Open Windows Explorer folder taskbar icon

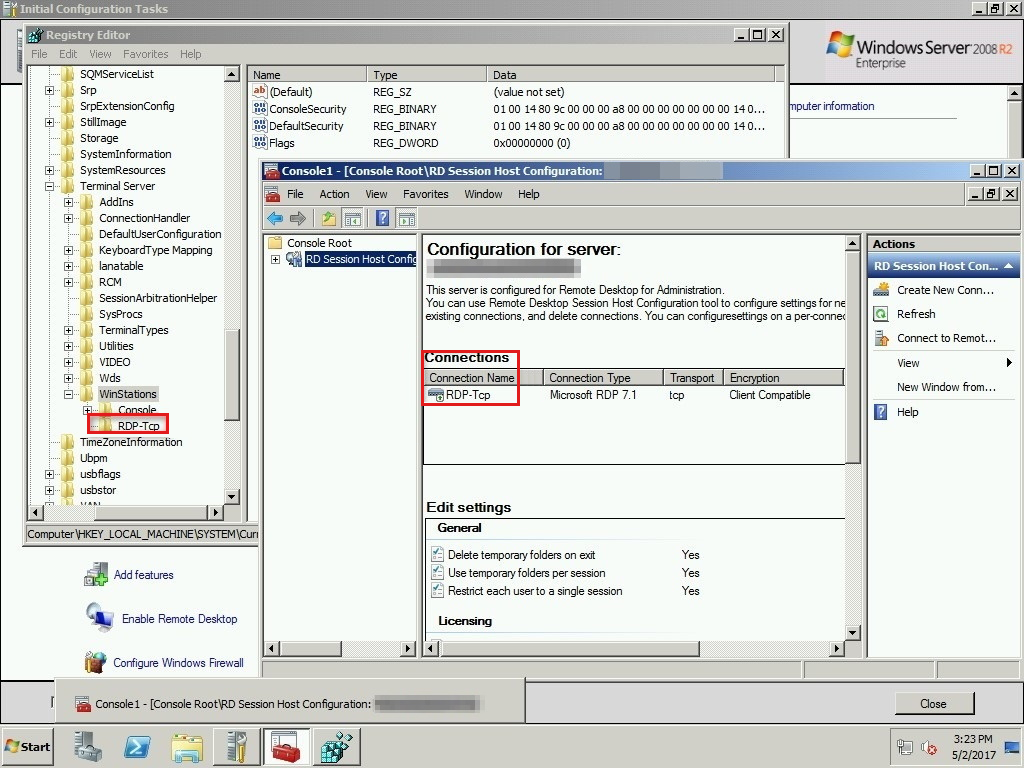(187, 746)
